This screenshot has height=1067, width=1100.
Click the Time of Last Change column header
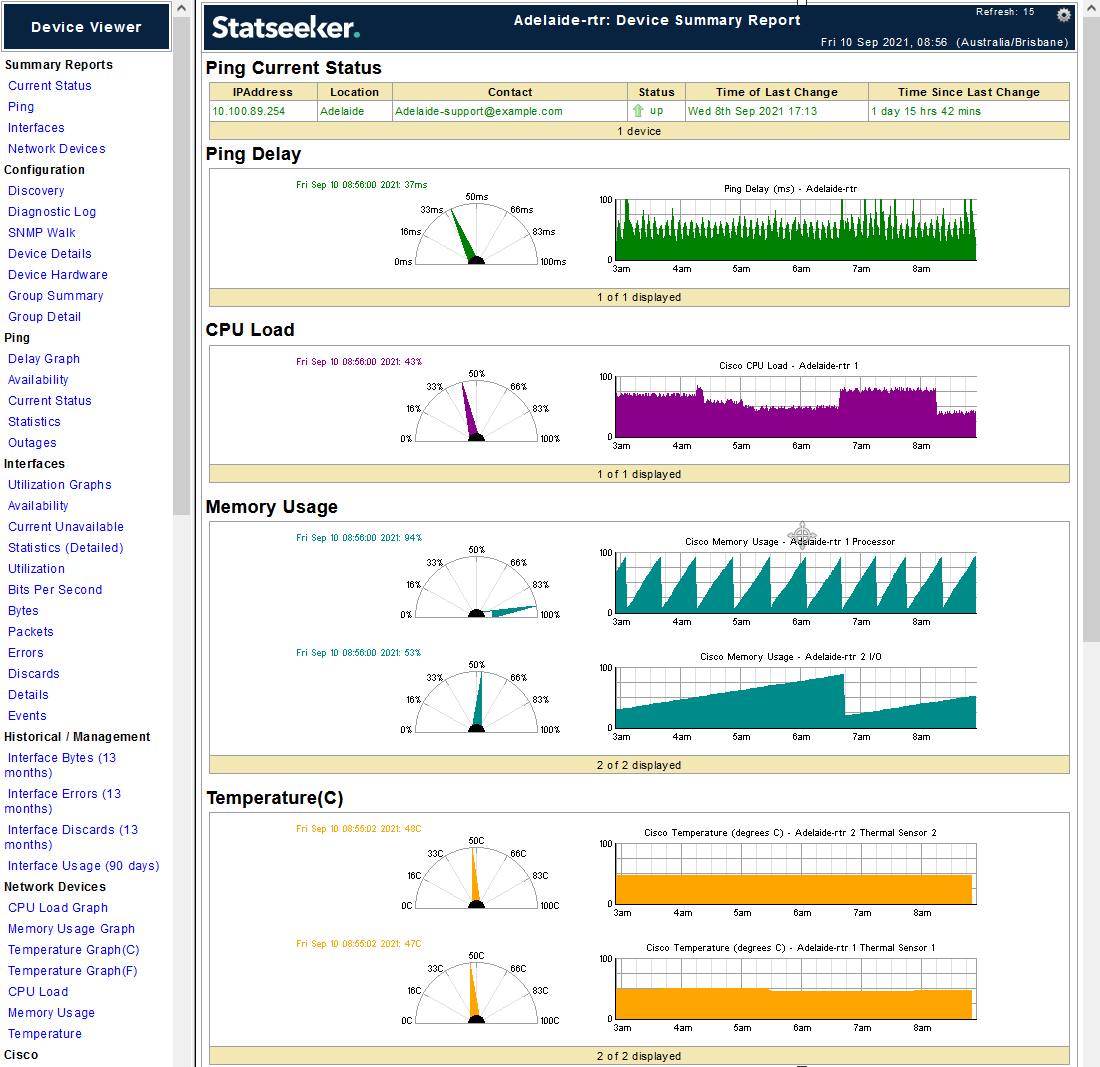[x=777, y=92]
